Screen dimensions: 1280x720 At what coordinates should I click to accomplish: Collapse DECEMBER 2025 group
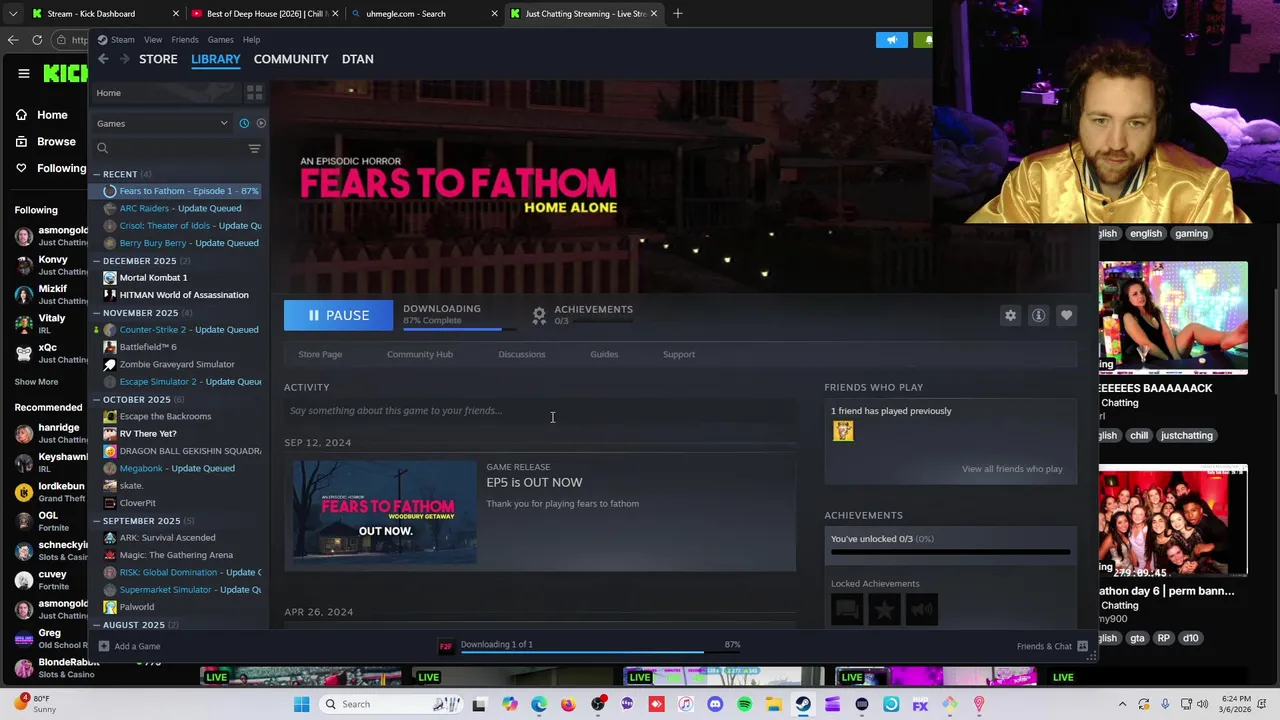(x=97, y=261)
